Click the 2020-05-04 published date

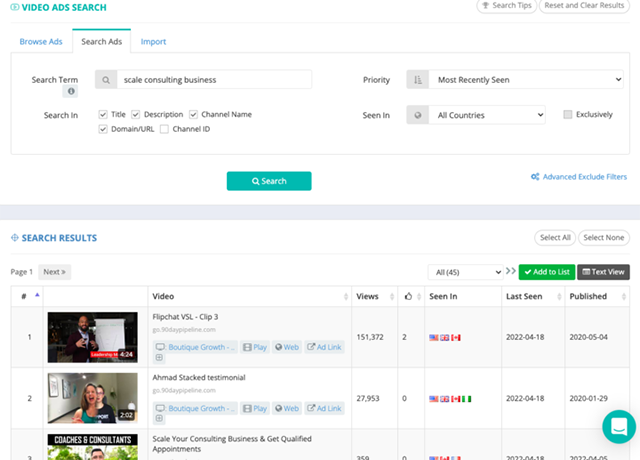coord(589,337)
